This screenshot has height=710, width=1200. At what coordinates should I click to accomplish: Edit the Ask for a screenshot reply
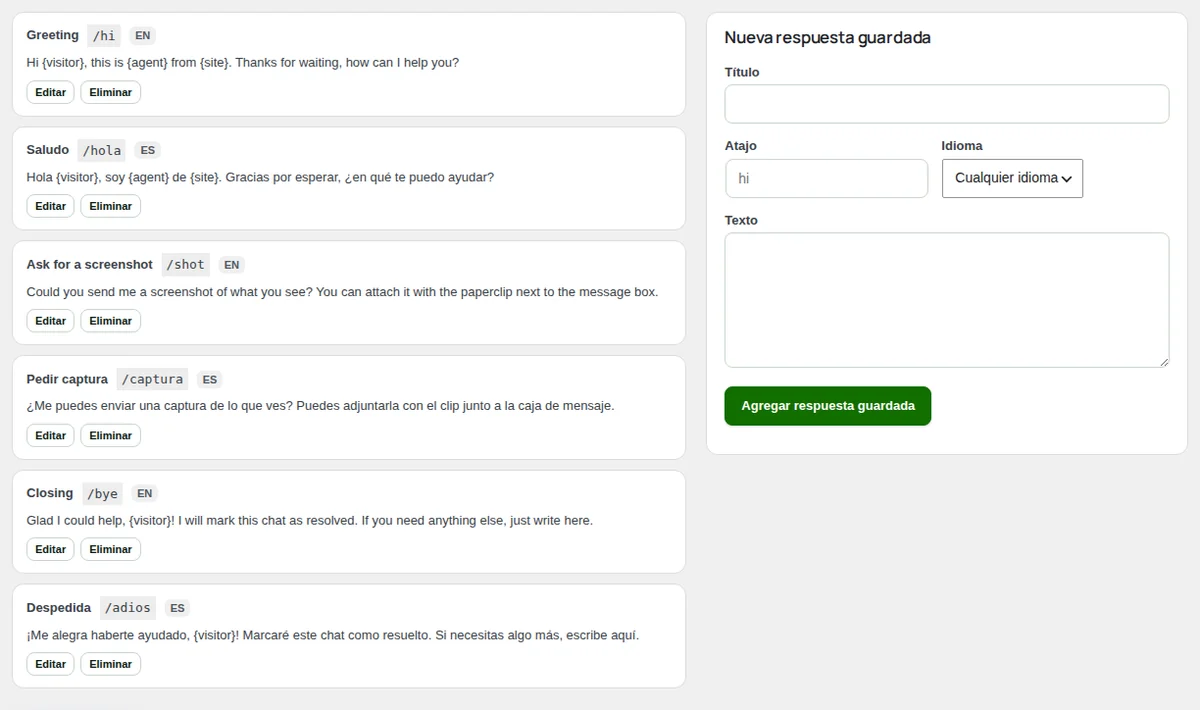click(x=50, y=321)
